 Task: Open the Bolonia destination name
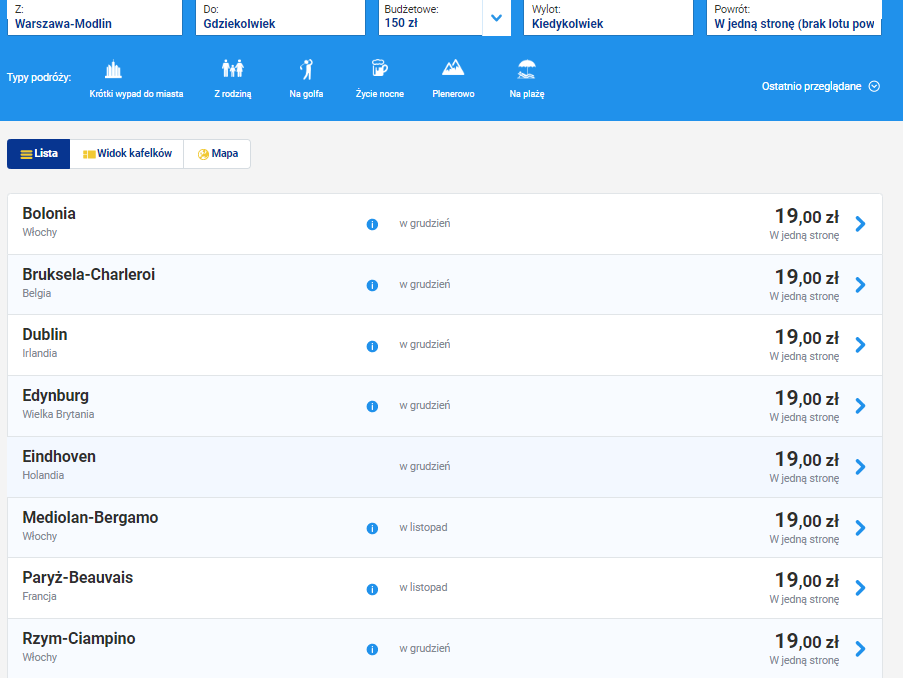49,214
